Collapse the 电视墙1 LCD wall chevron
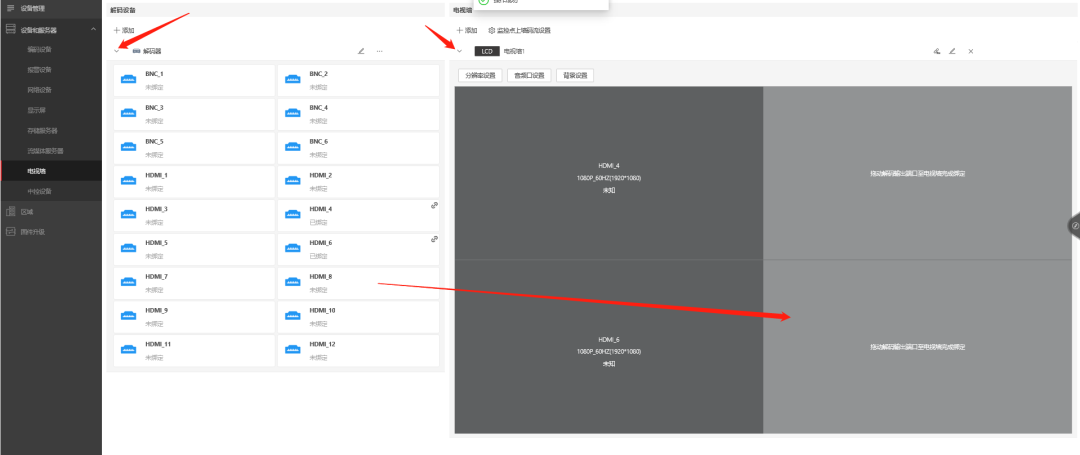Screen dimensions: 1080x455 459,51
